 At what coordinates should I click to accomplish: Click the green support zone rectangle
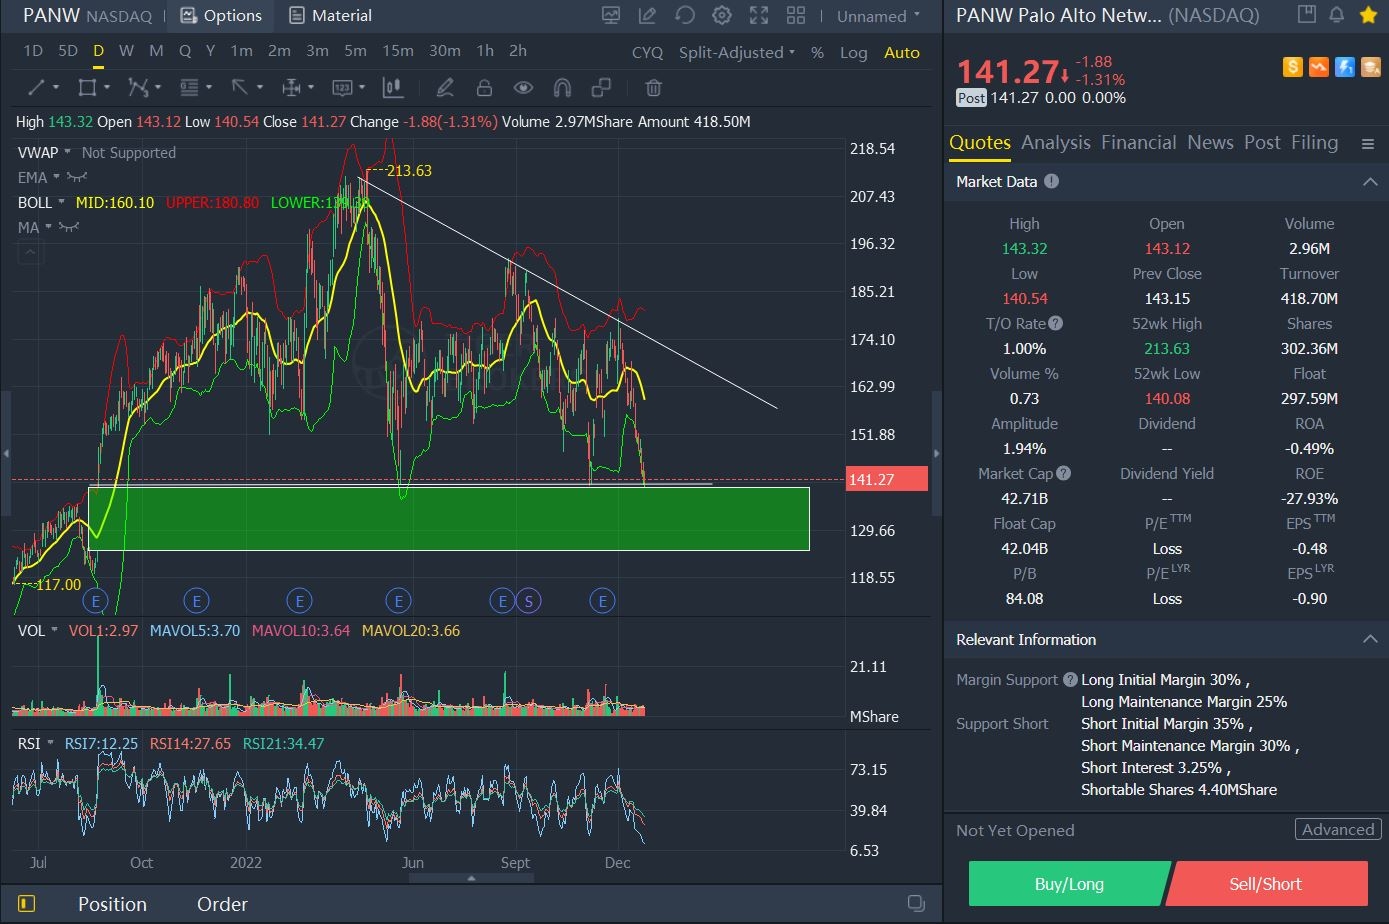pos(449,518)
